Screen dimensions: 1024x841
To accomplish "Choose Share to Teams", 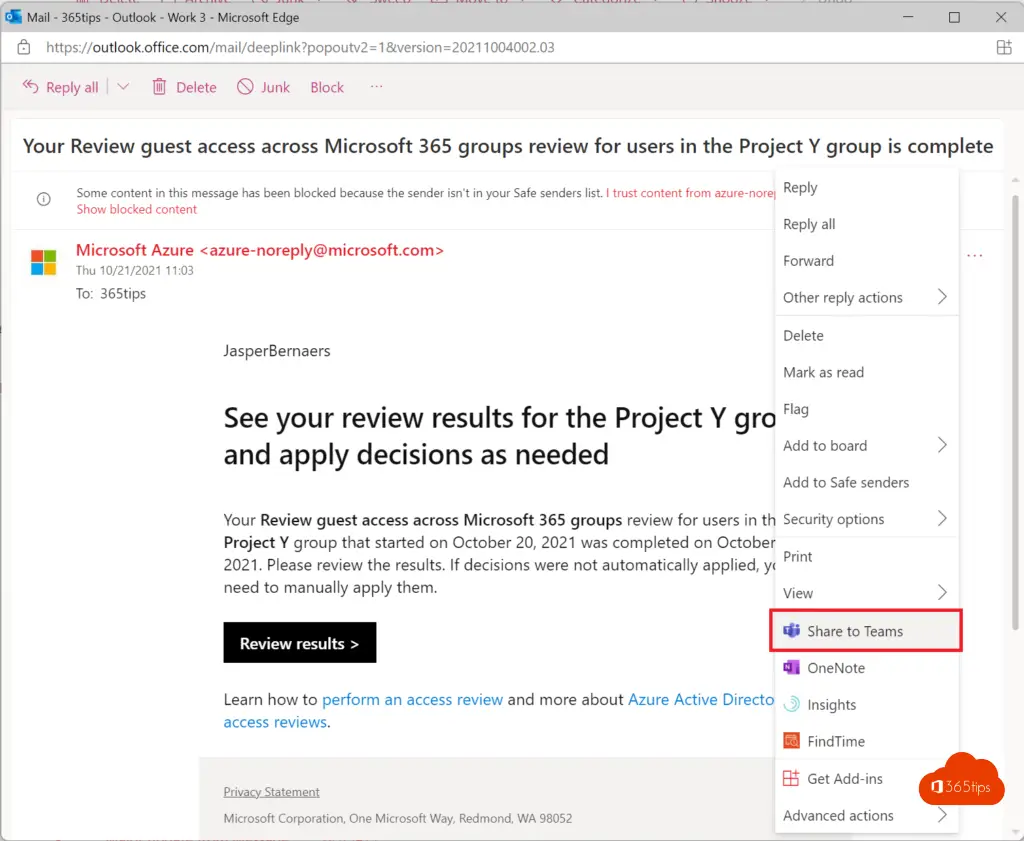I will click(867, 631).
